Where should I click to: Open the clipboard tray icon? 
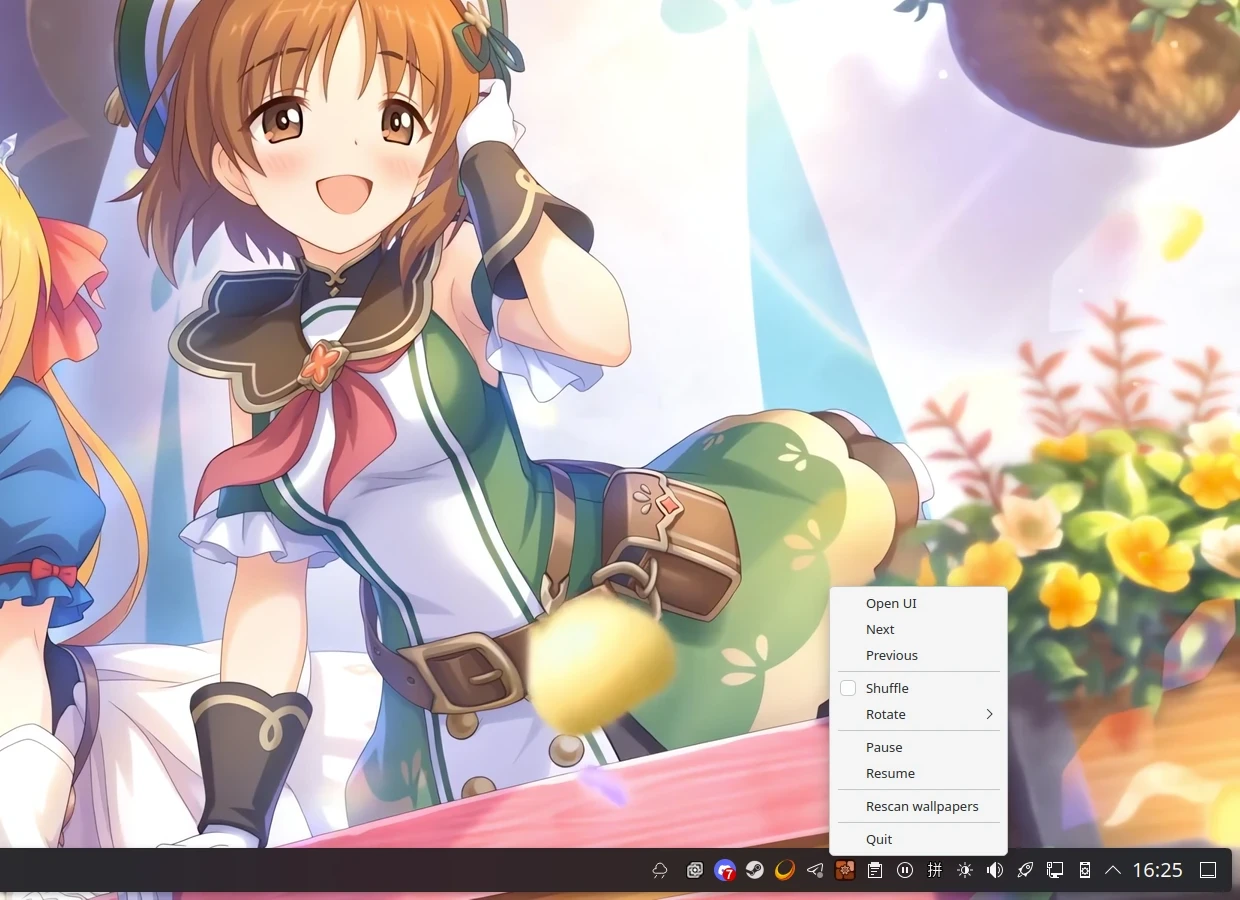(x=875, y=871)
